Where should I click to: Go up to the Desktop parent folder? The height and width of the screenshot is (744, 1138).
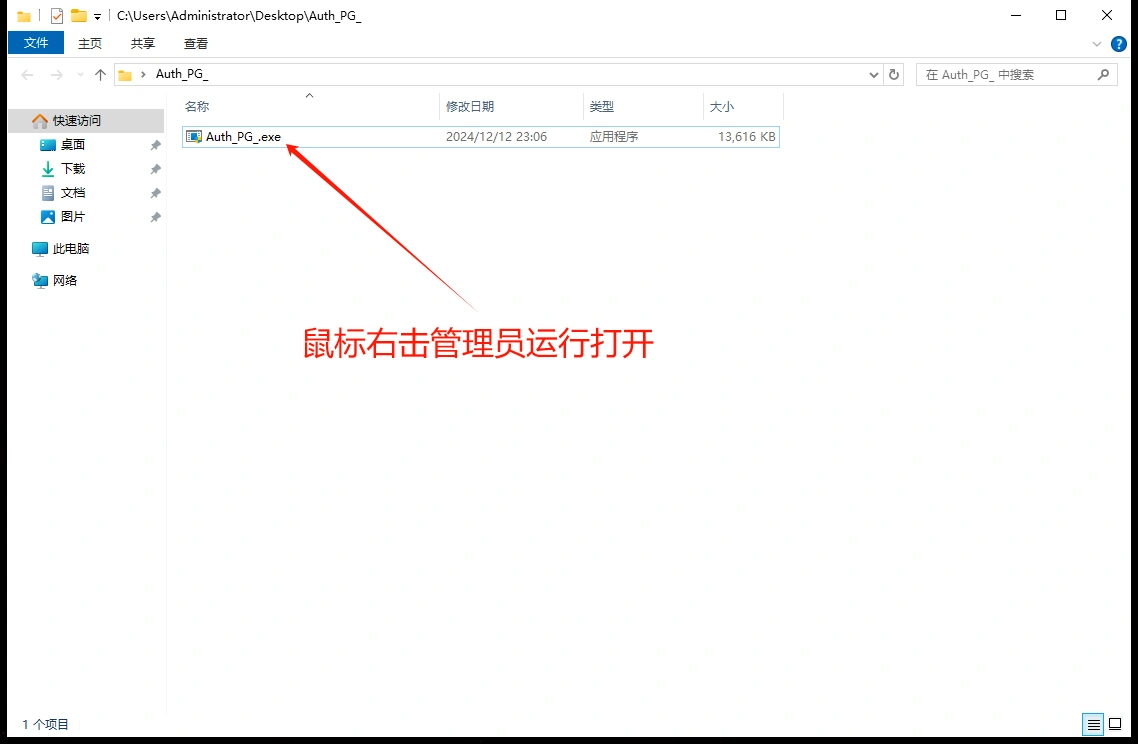click(x=100, y=74)
